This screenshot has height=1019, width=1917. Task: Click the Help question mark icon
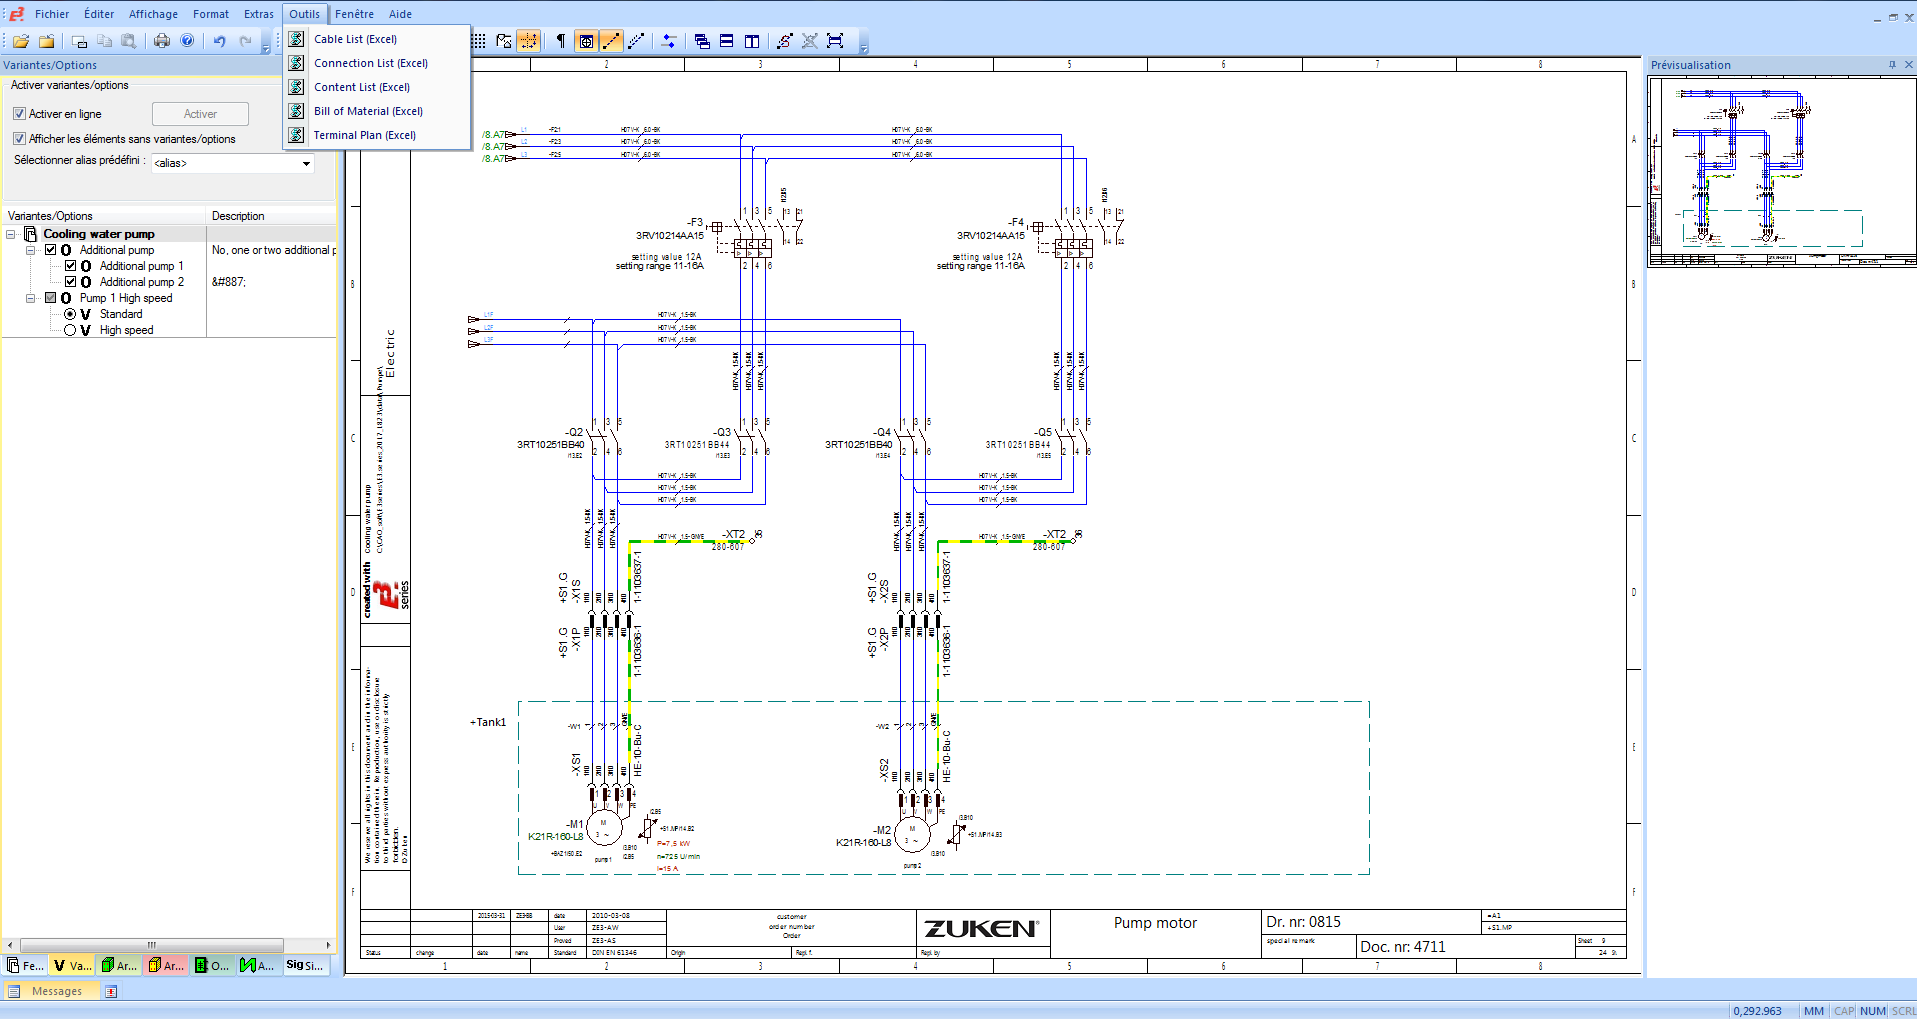(x=187, y=41)
